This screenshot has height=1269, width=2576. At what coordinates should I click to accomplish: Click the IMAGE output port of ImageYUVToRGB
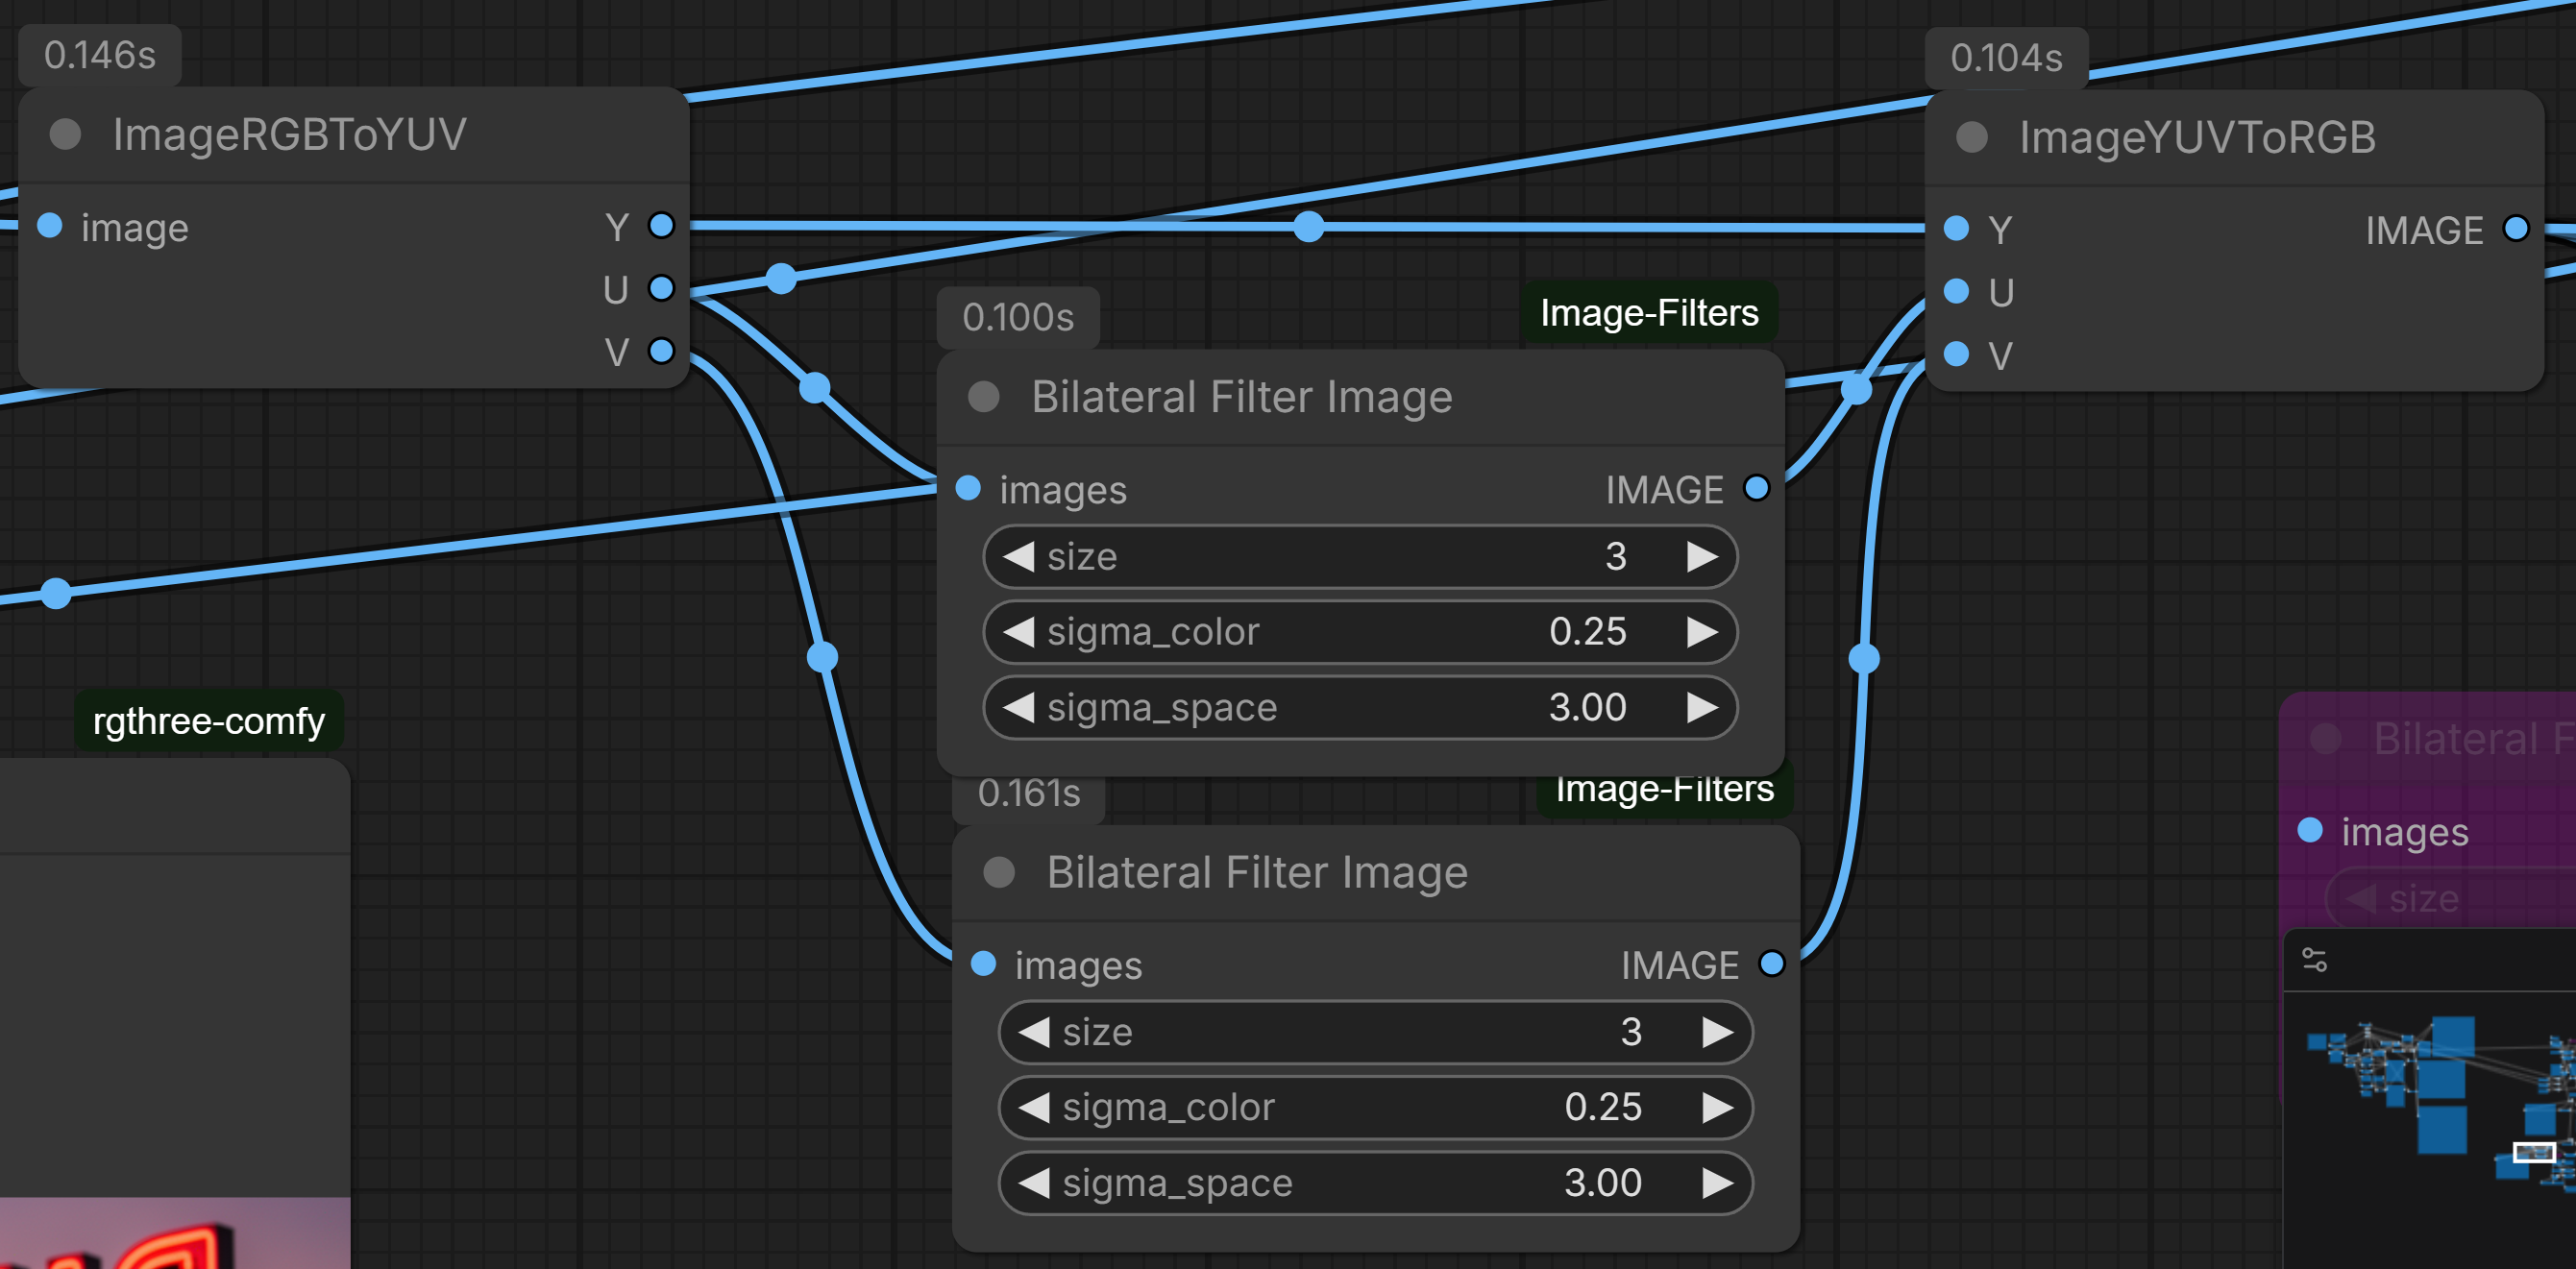click(x=2516, y=229)
